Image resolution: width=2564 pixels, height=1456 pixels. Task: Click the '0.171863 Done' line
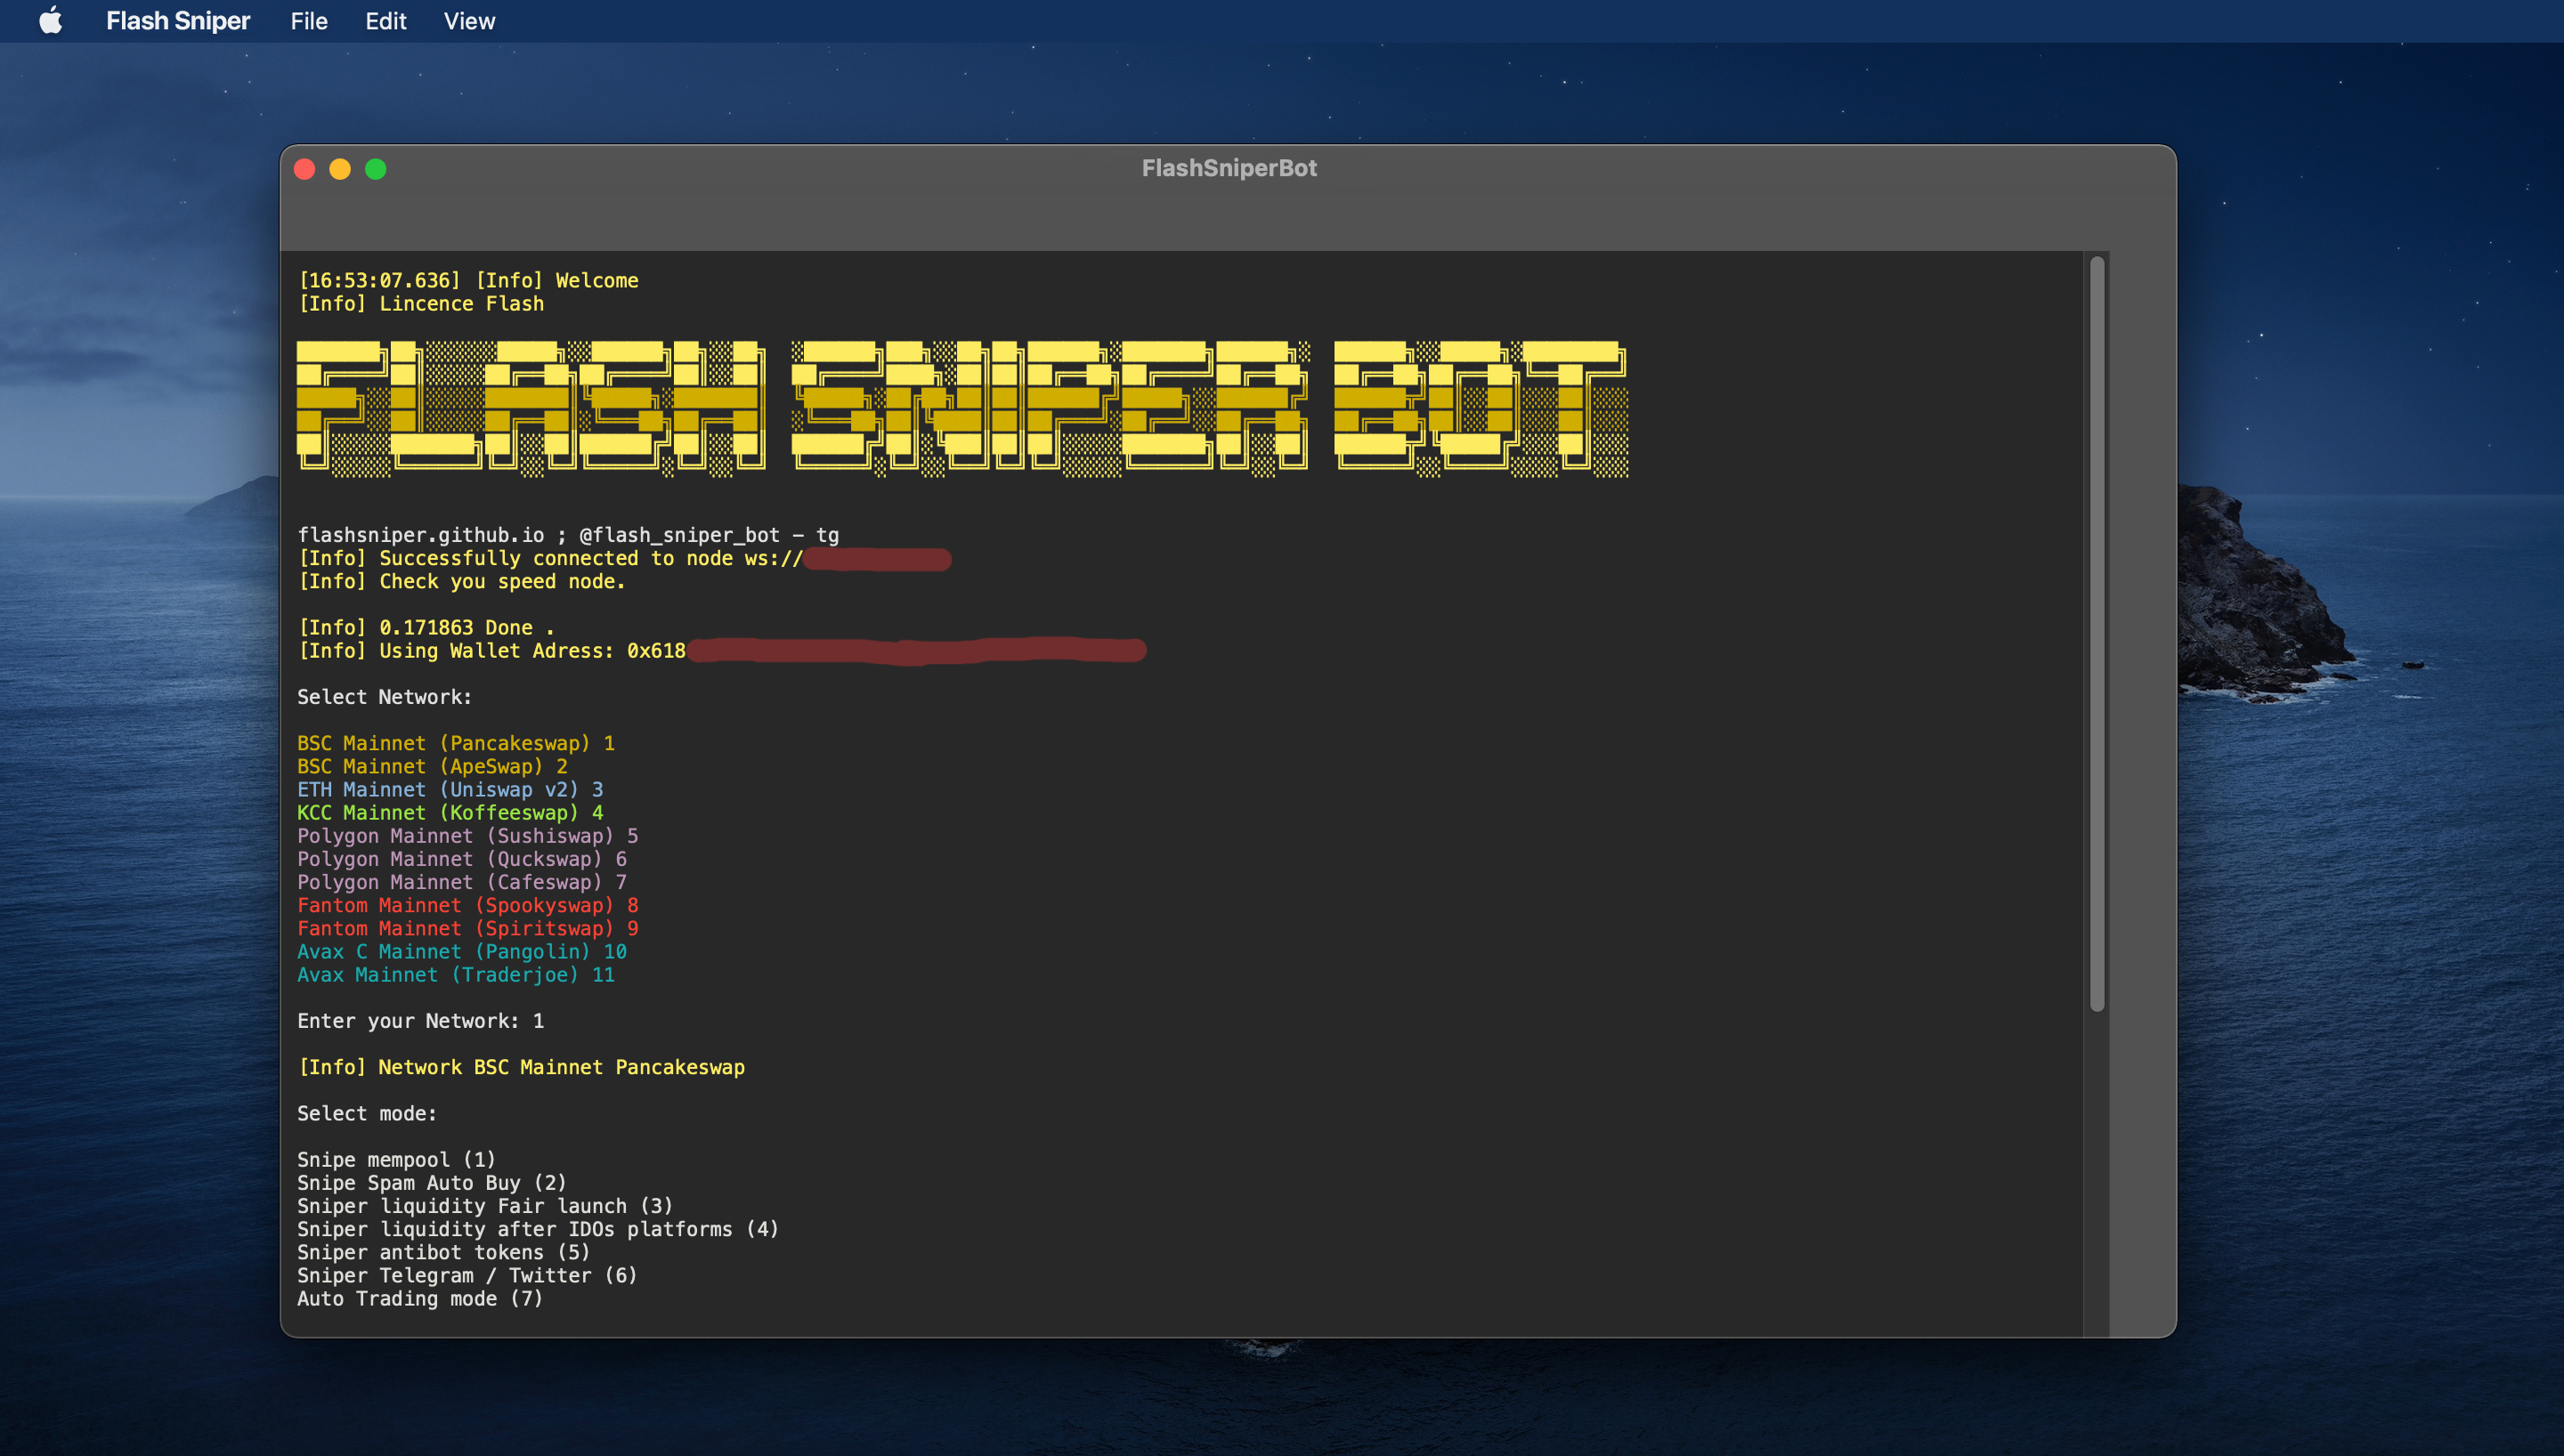pyautogui.click(x=426, y=628)
